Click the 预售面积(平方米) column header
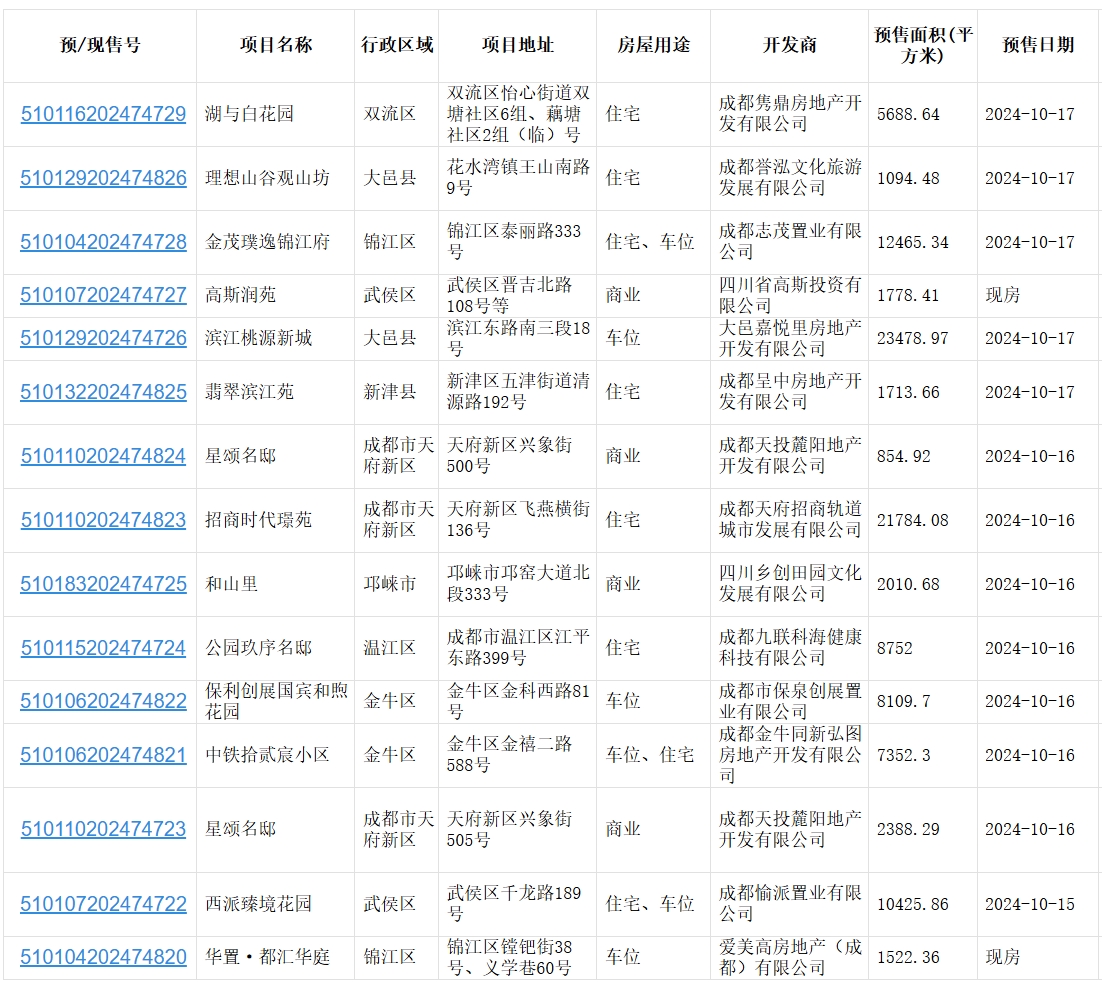The width and height of the screenshot is (1102, 982). [923, 45]
